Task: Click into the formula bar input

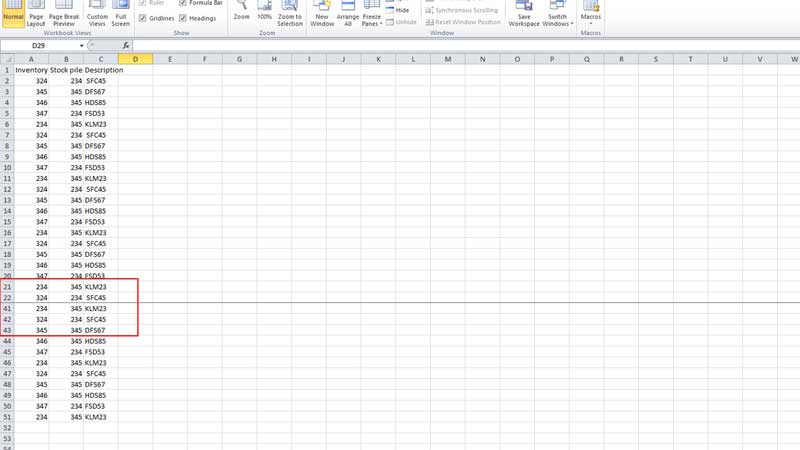Action: tap(465, 46)
